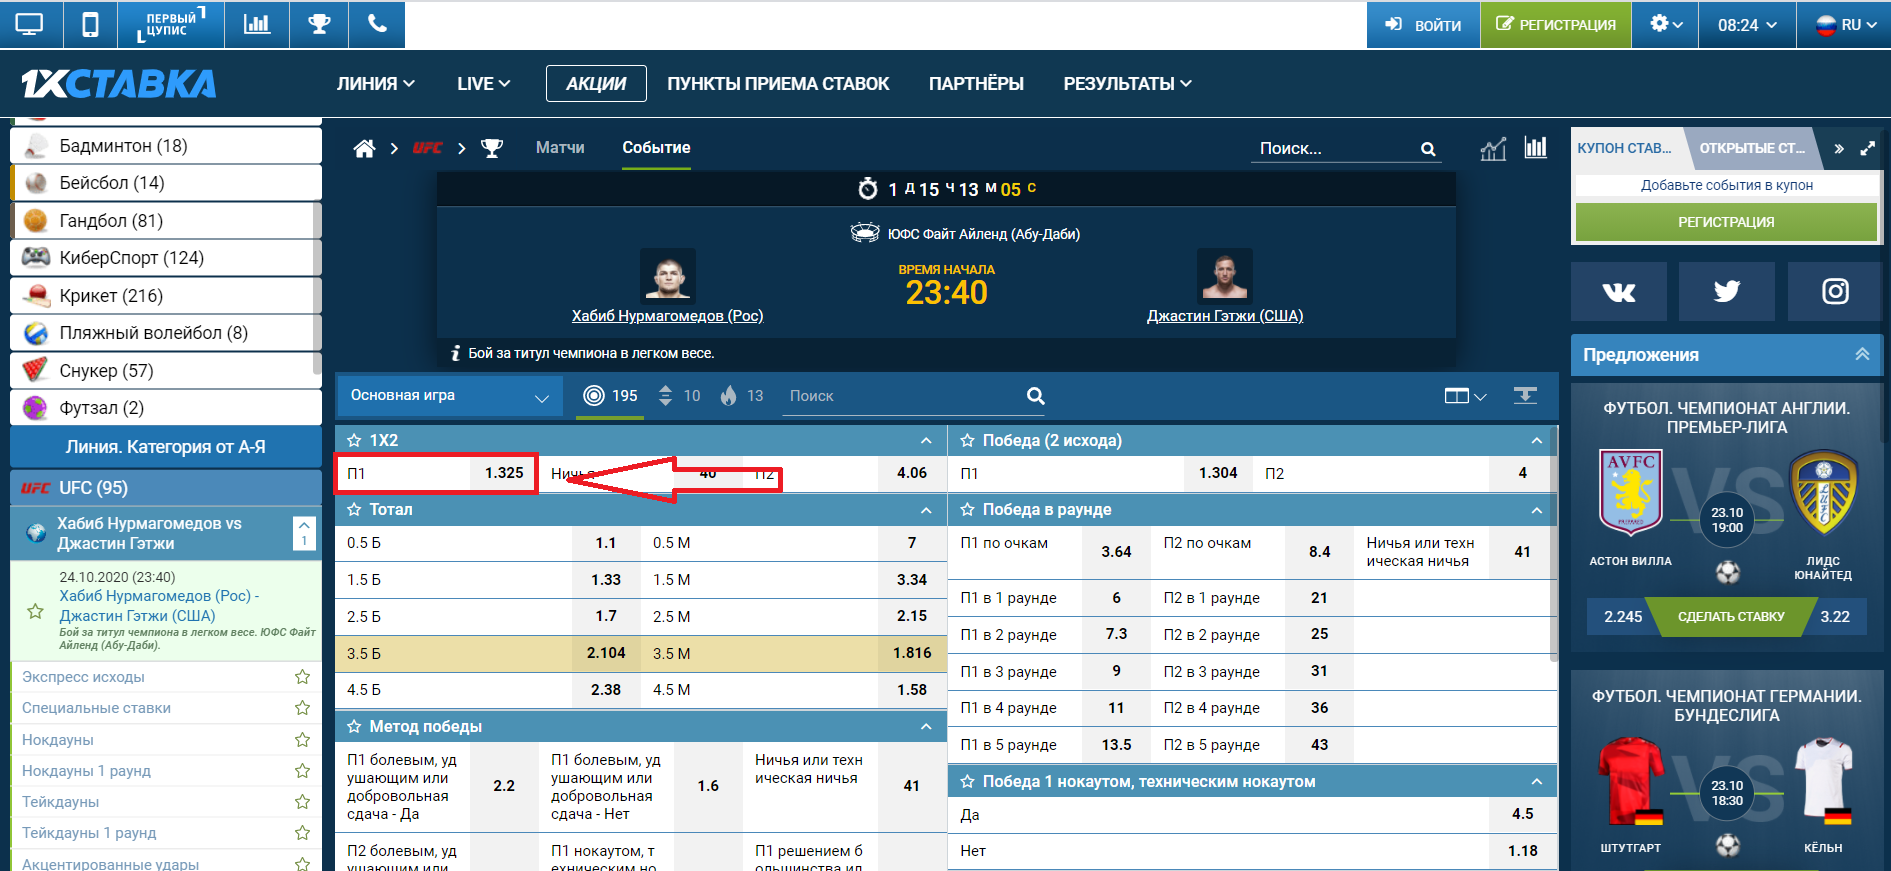Click the trophy icon in top bar
1891x871 pixels.
click(x=319, y=24)
